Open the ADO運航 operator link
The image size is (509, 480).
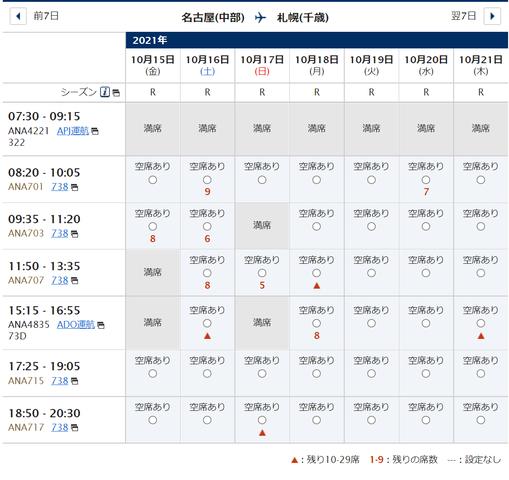[76, 325]
